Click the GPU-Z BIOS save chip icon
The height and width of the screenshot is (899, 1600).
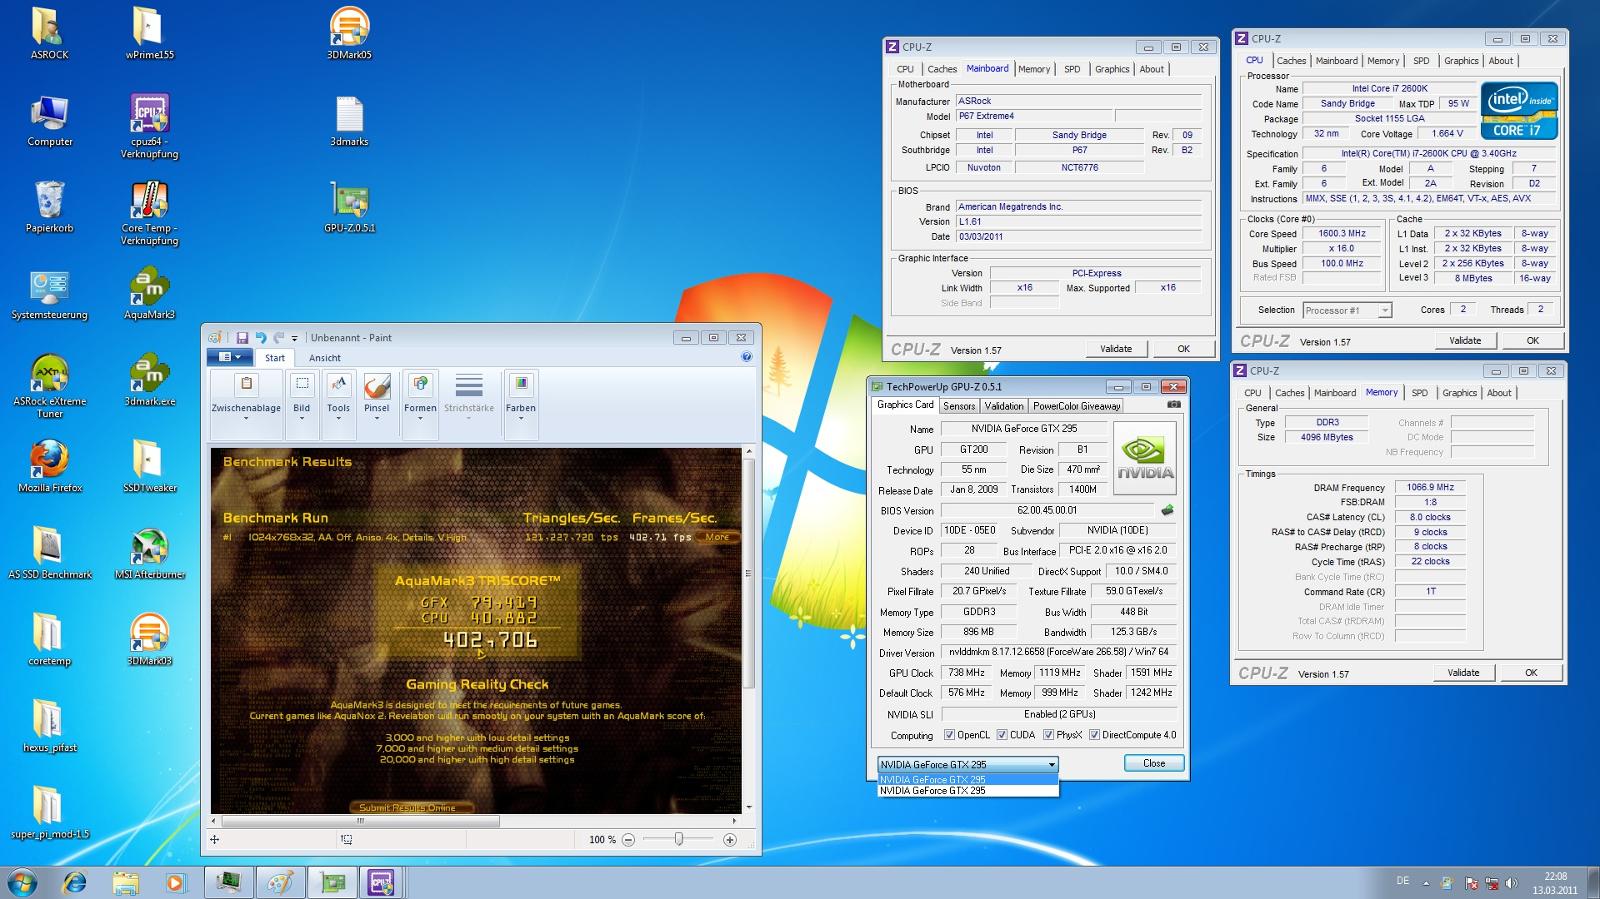(x=1167, y=510)
